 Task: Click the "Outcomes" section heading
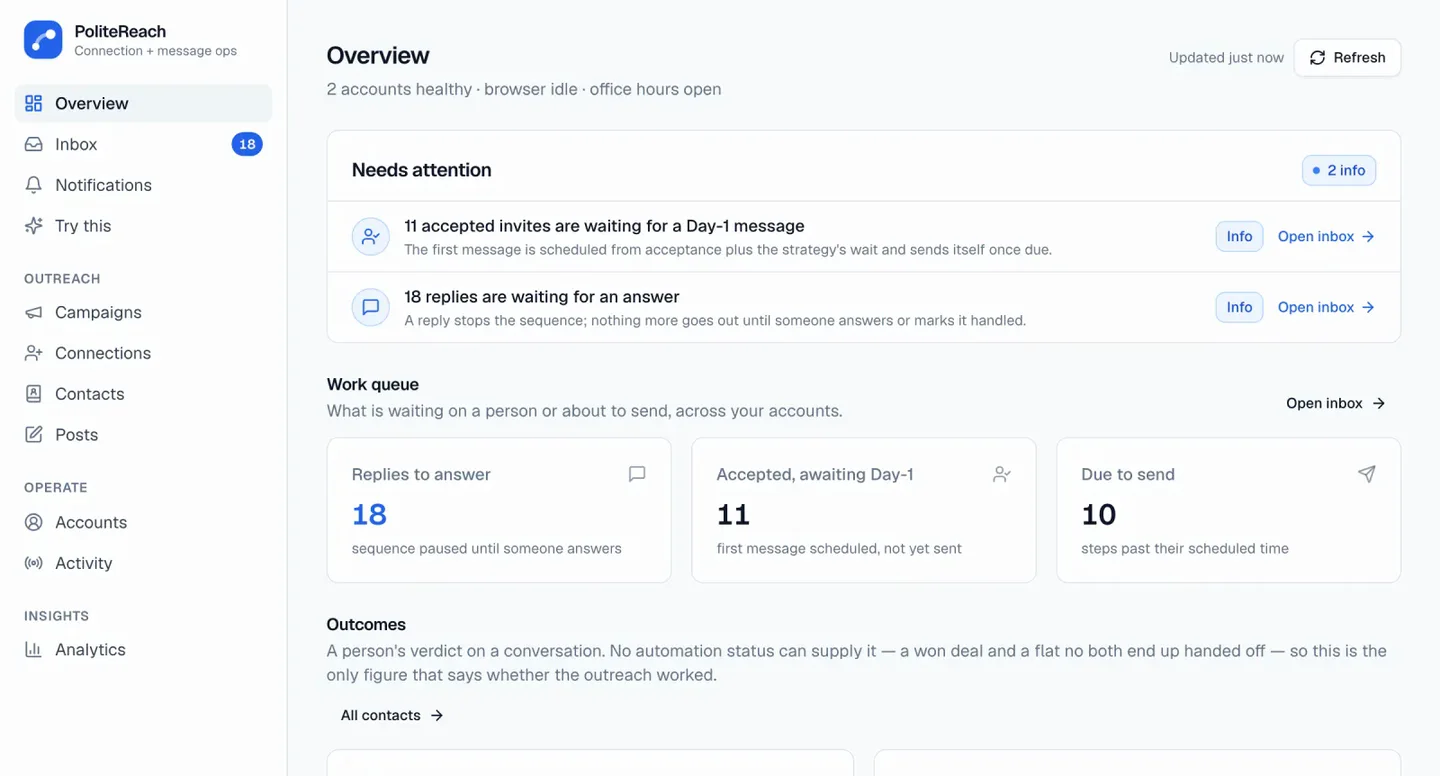tap(366, 624)
